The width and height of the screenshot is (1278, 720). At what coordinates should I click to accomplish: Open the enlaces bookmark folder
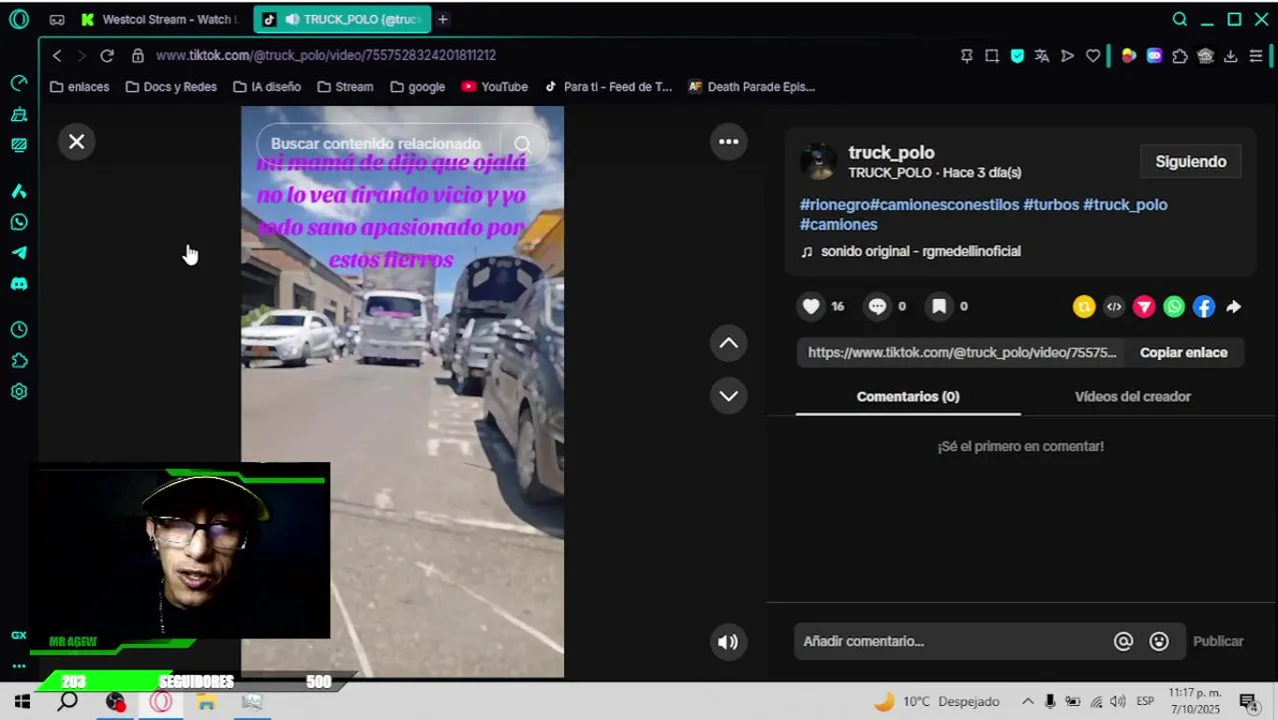point(79,87)
